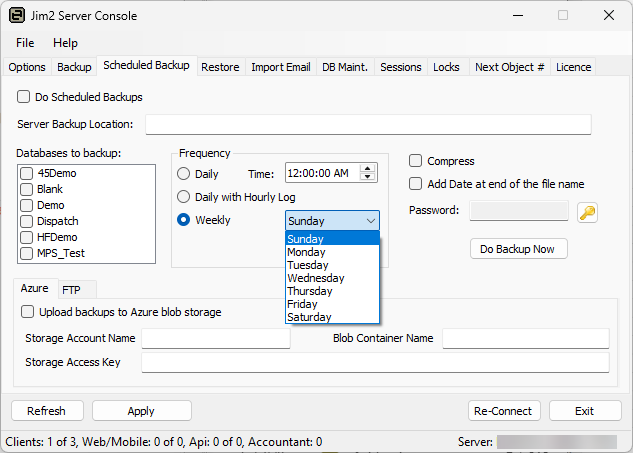Viewport: 633px width, 453px height.
Task: Pick Wednesday from the weekday list
Action: 316,278
